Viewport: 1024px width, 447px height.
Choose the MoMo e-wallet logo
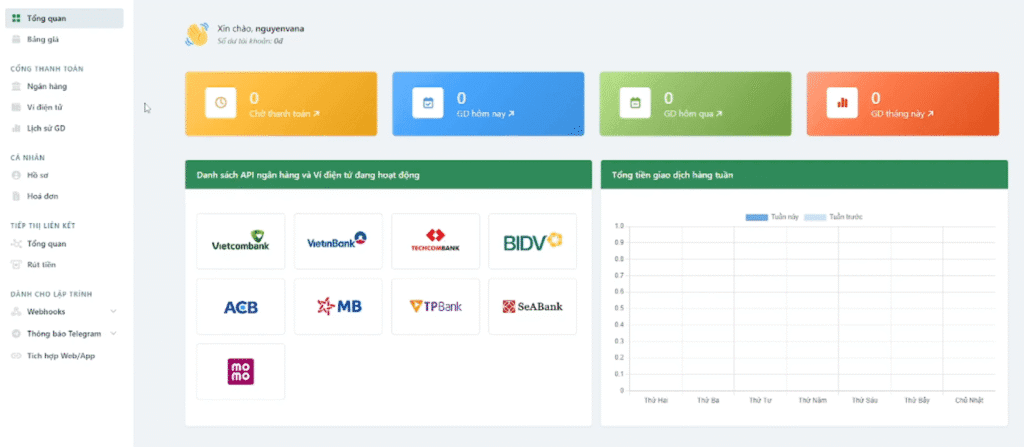[241, 371]
